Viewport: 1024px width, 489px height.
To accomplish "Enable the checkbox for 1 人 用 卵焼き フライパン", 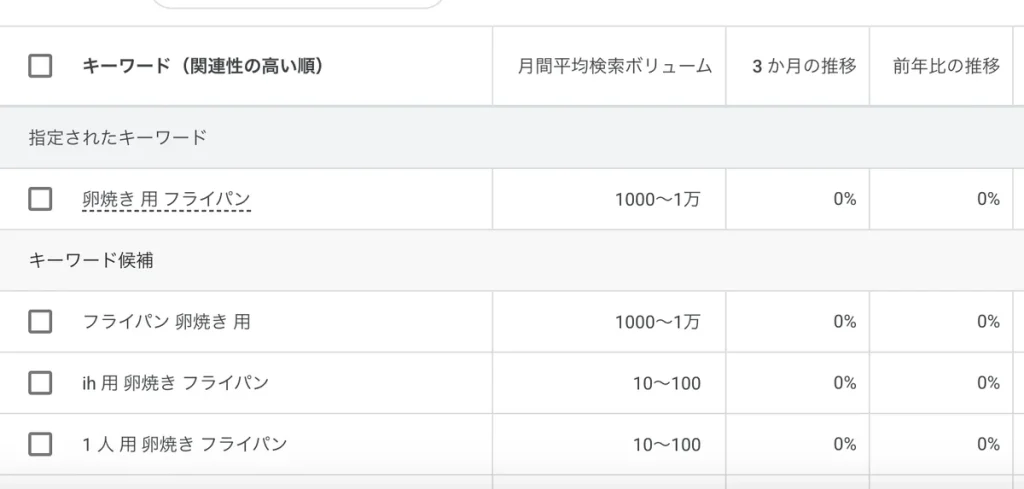I will (40, 444).
